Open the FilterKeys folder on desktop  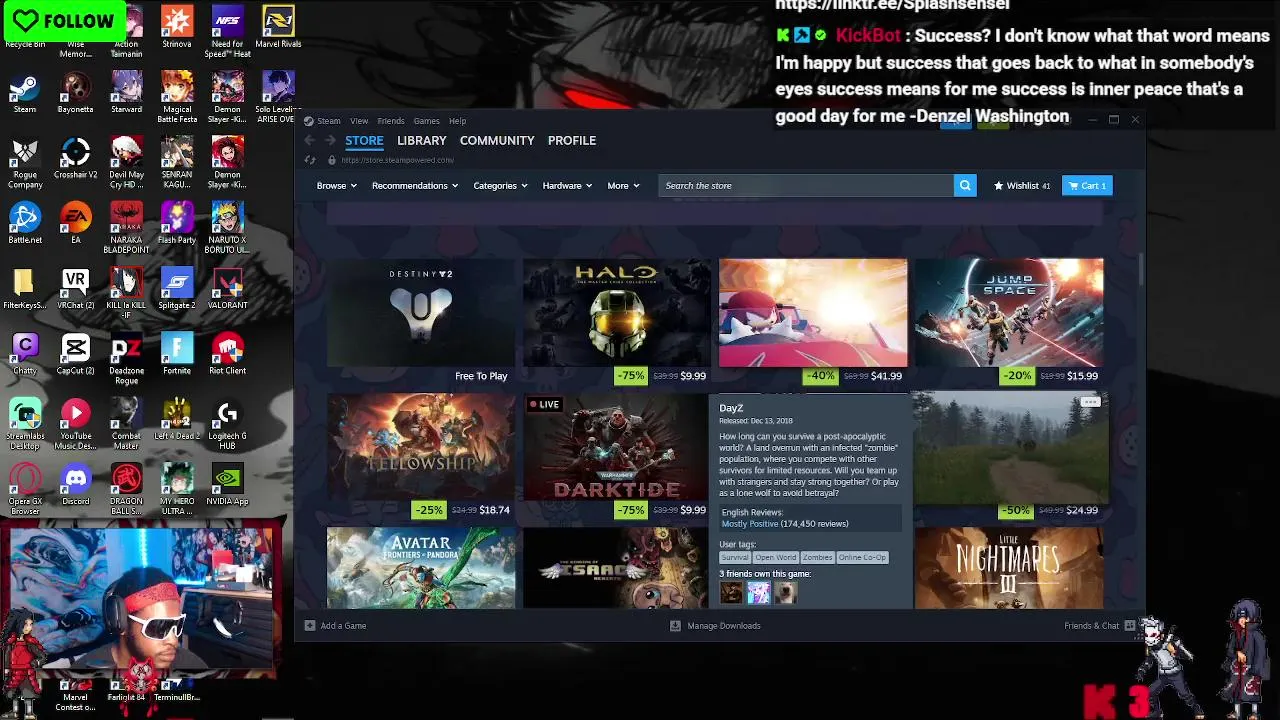tap(25, 288)
